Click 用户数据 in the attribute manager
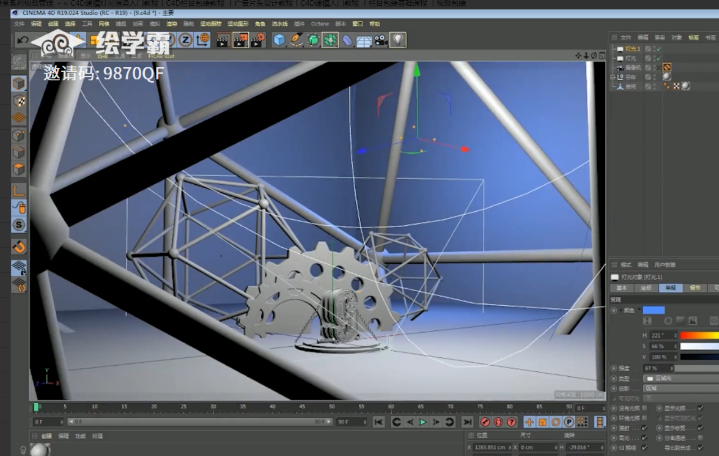This screenshot has width=719, height=456. click(665, 265)
